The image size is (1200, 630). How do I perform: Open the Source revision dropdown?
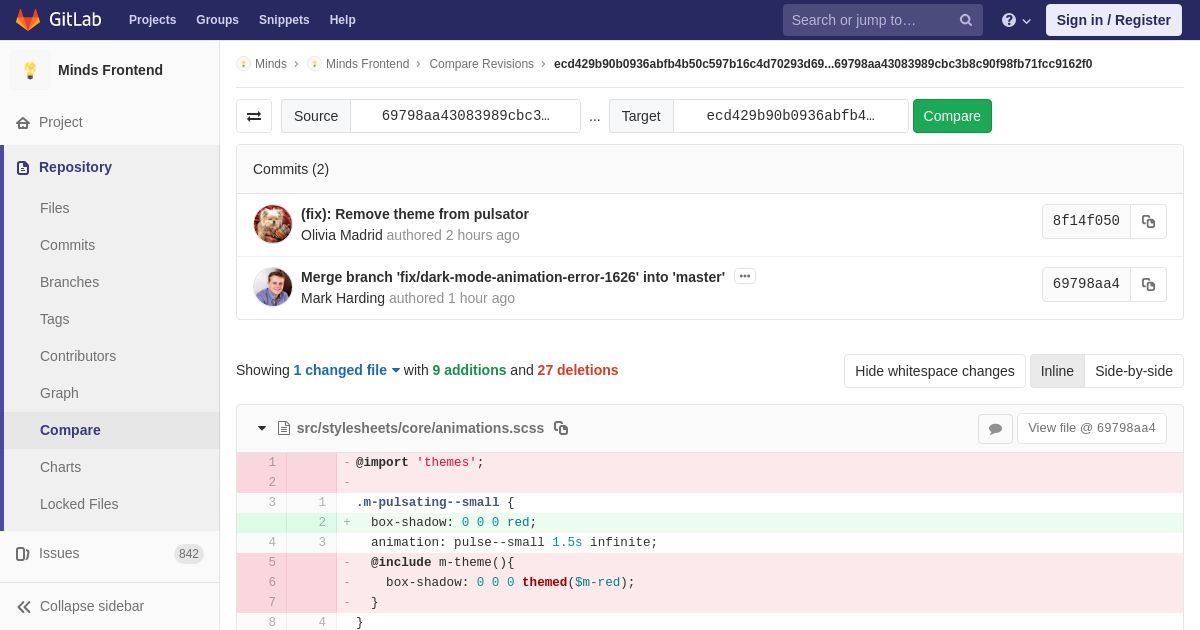point(465,116)
